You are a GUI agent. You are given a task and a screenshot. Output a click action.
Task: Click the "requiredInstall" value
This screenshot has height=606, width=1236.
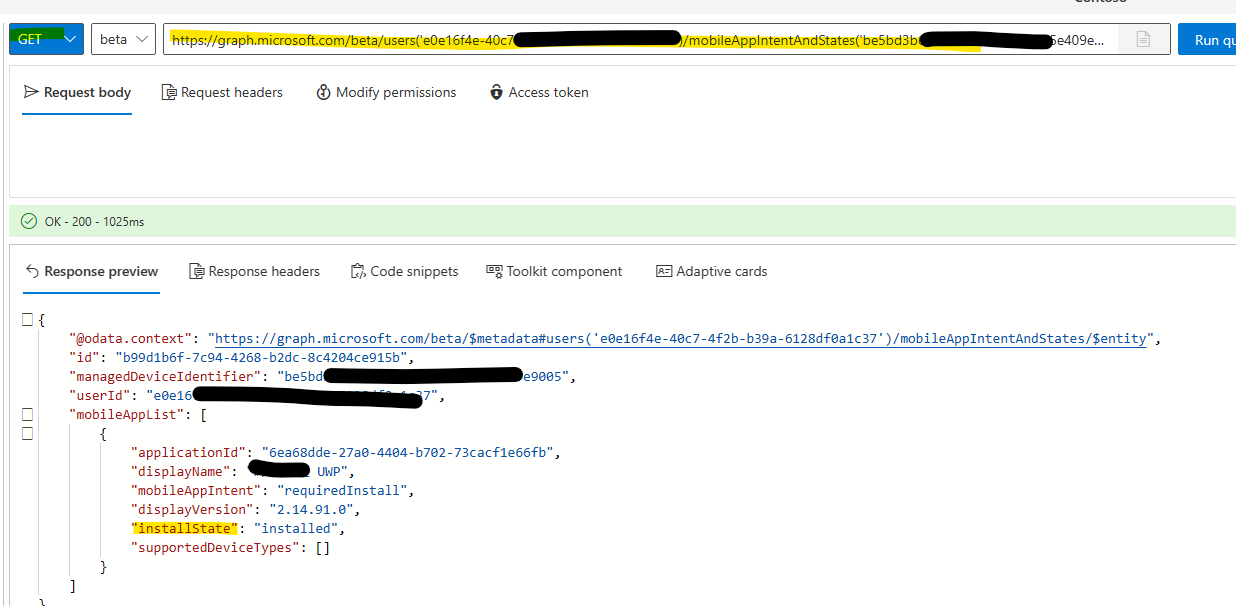(x=343, y=490)
